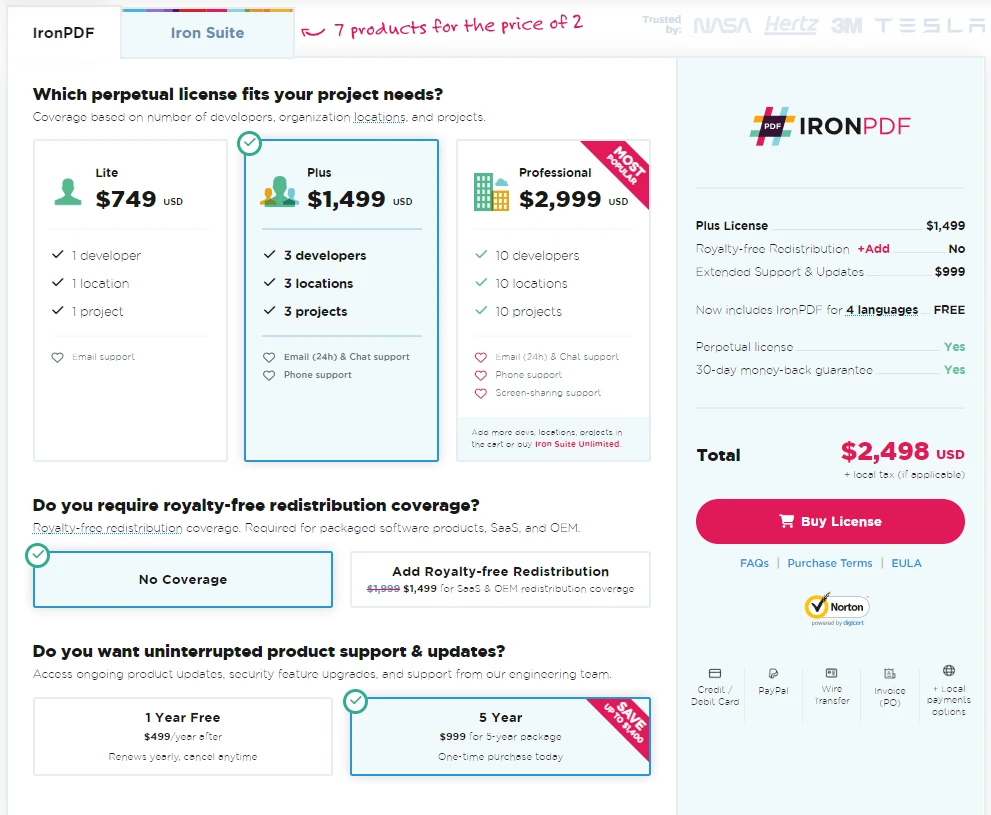This screenshot has height=815, width=991.
Task: Open the Iron Suite Unlimited link
Action: point(577,444)
